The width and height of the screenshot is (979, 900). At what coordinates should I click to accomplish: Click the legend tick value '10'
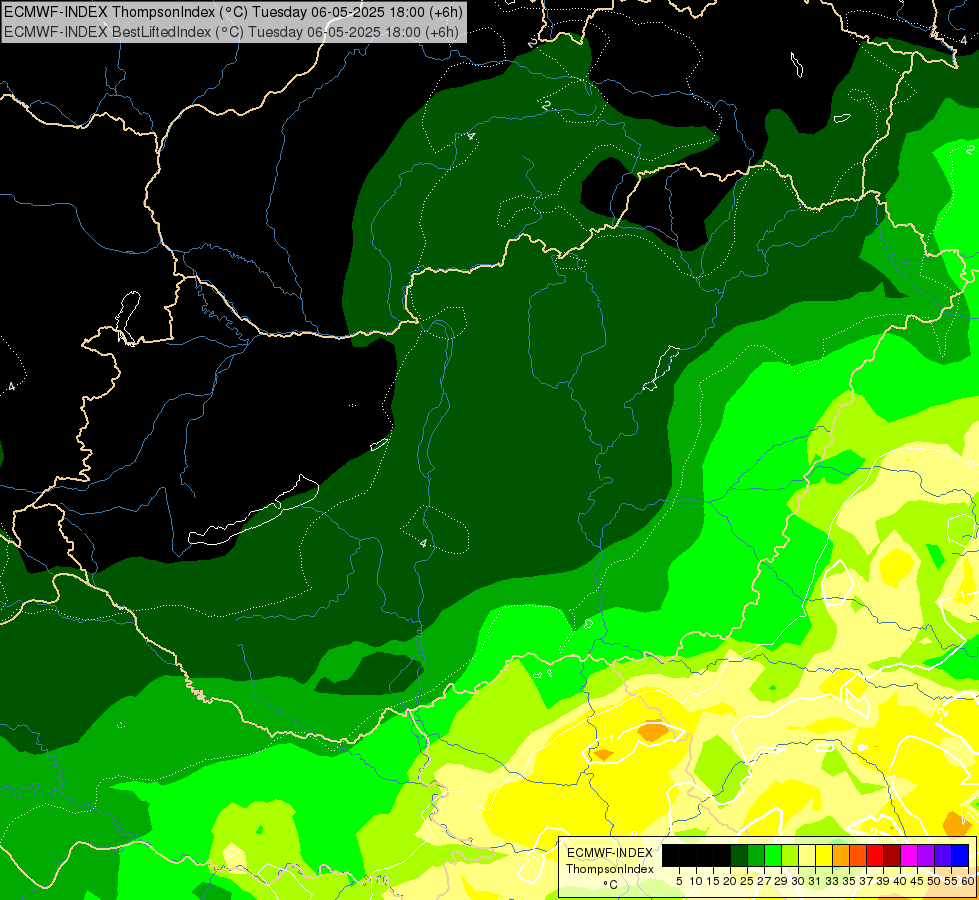pyautogui.click(x=696, y=881)
